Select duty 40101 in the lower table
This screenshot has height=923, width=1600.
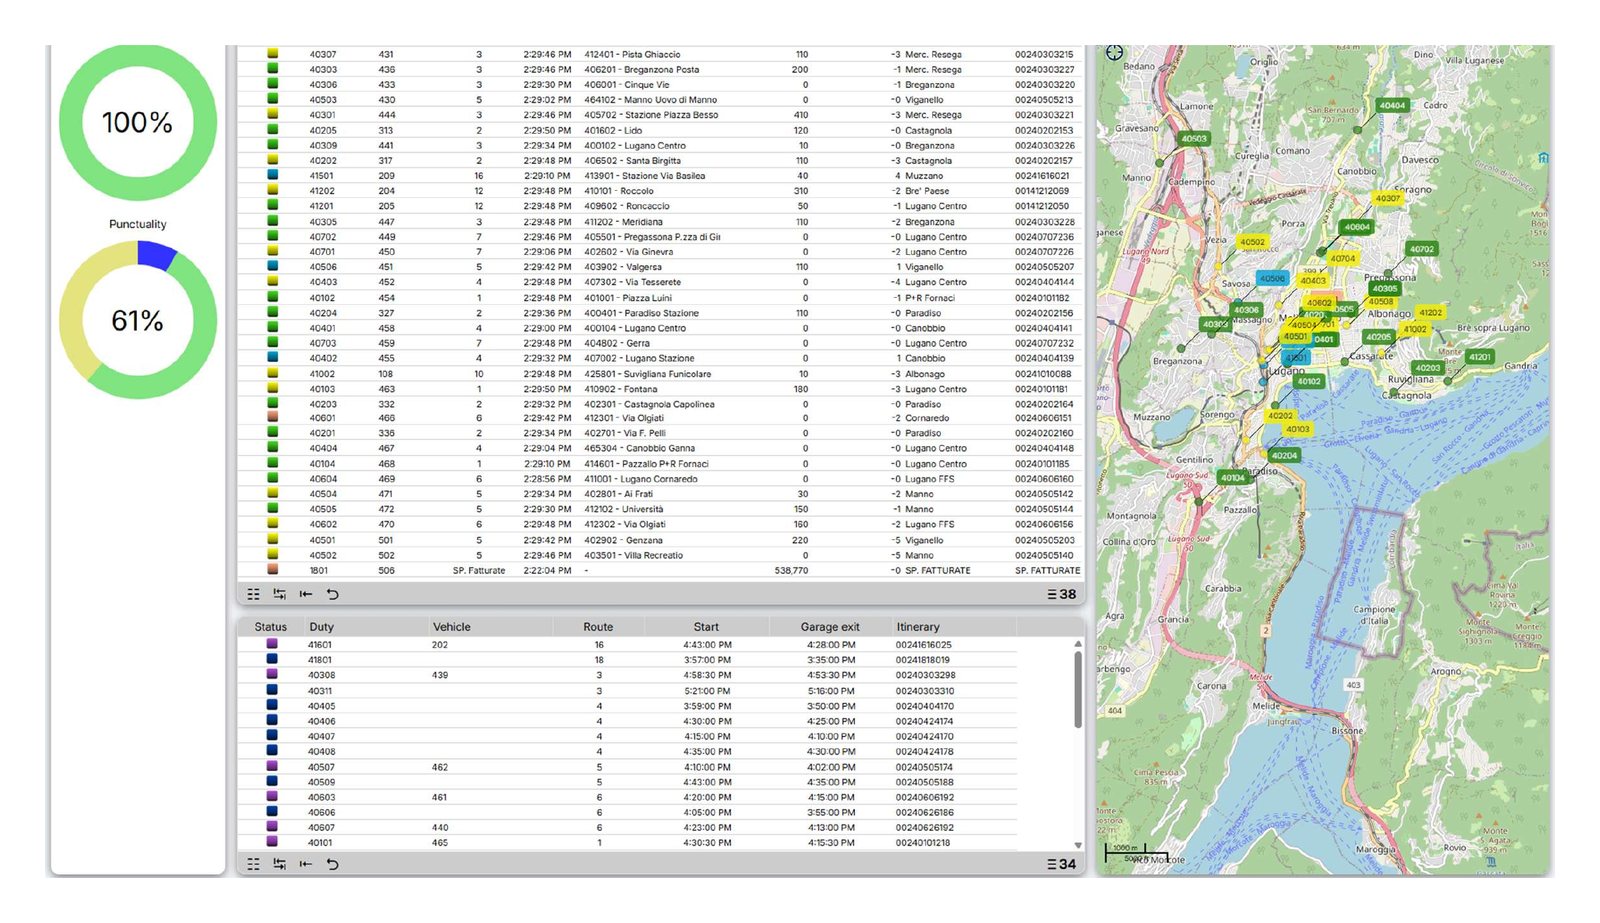pos(628,842)
